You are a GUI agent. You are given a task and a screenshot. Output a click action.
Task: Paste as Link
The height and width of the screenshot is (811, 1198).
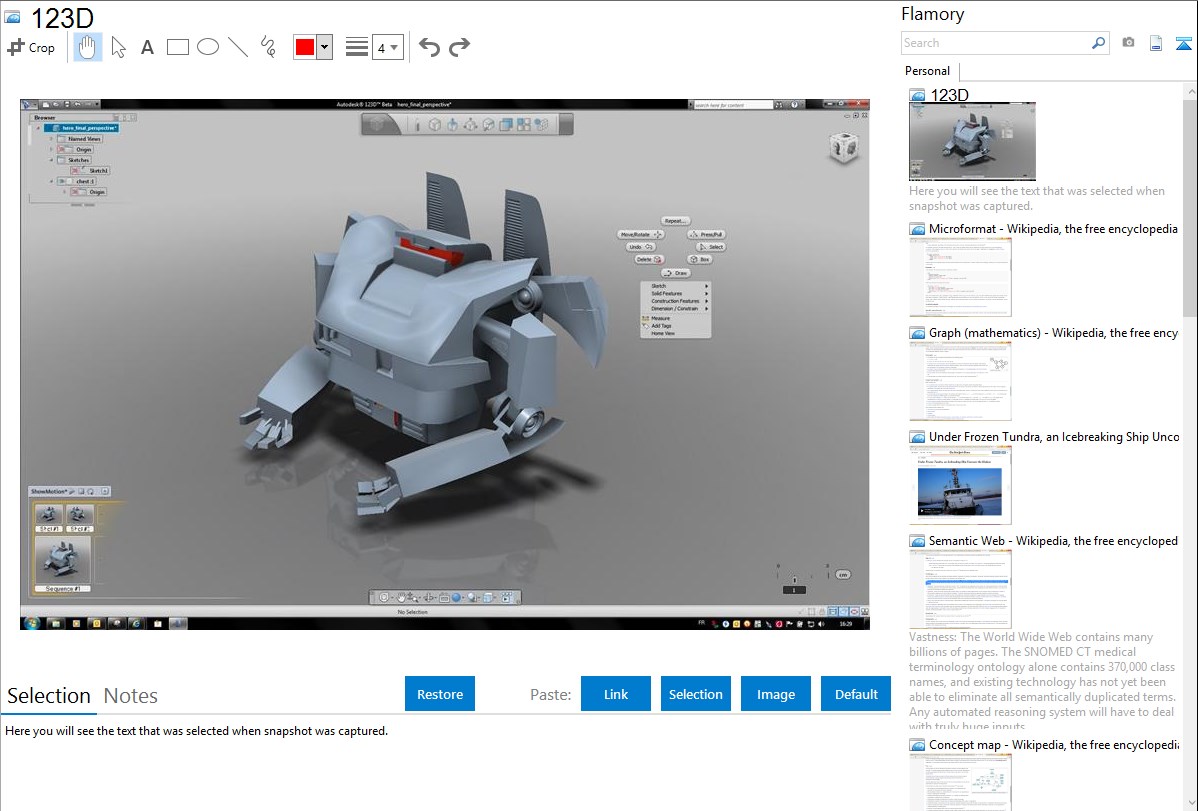[616, 694]
